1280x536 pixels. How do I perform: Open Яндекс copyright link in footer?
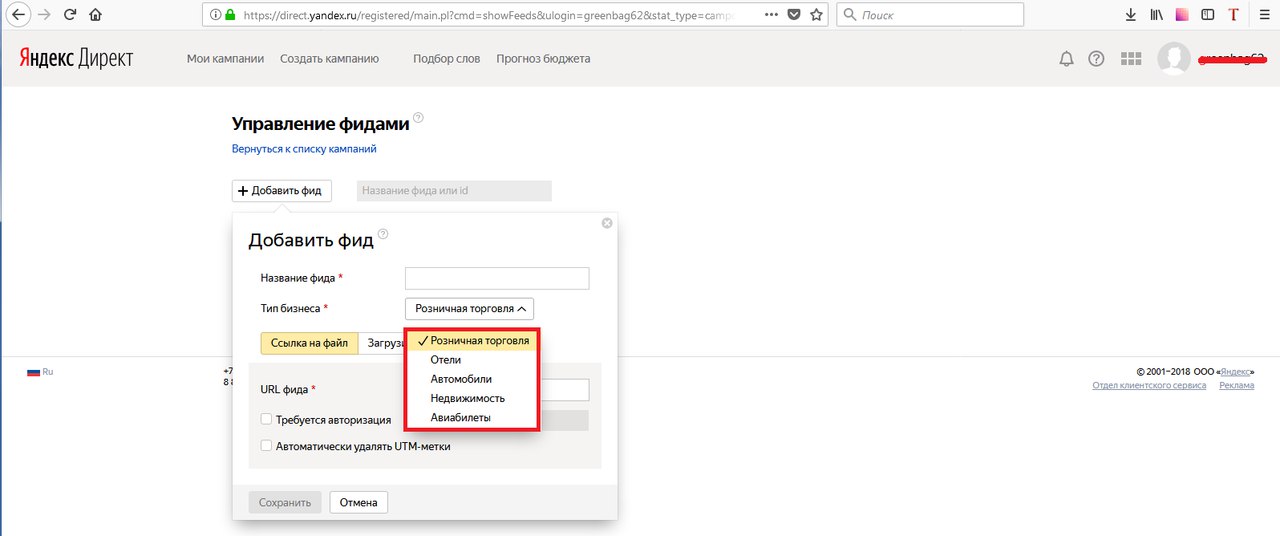tap(1234, 372)
